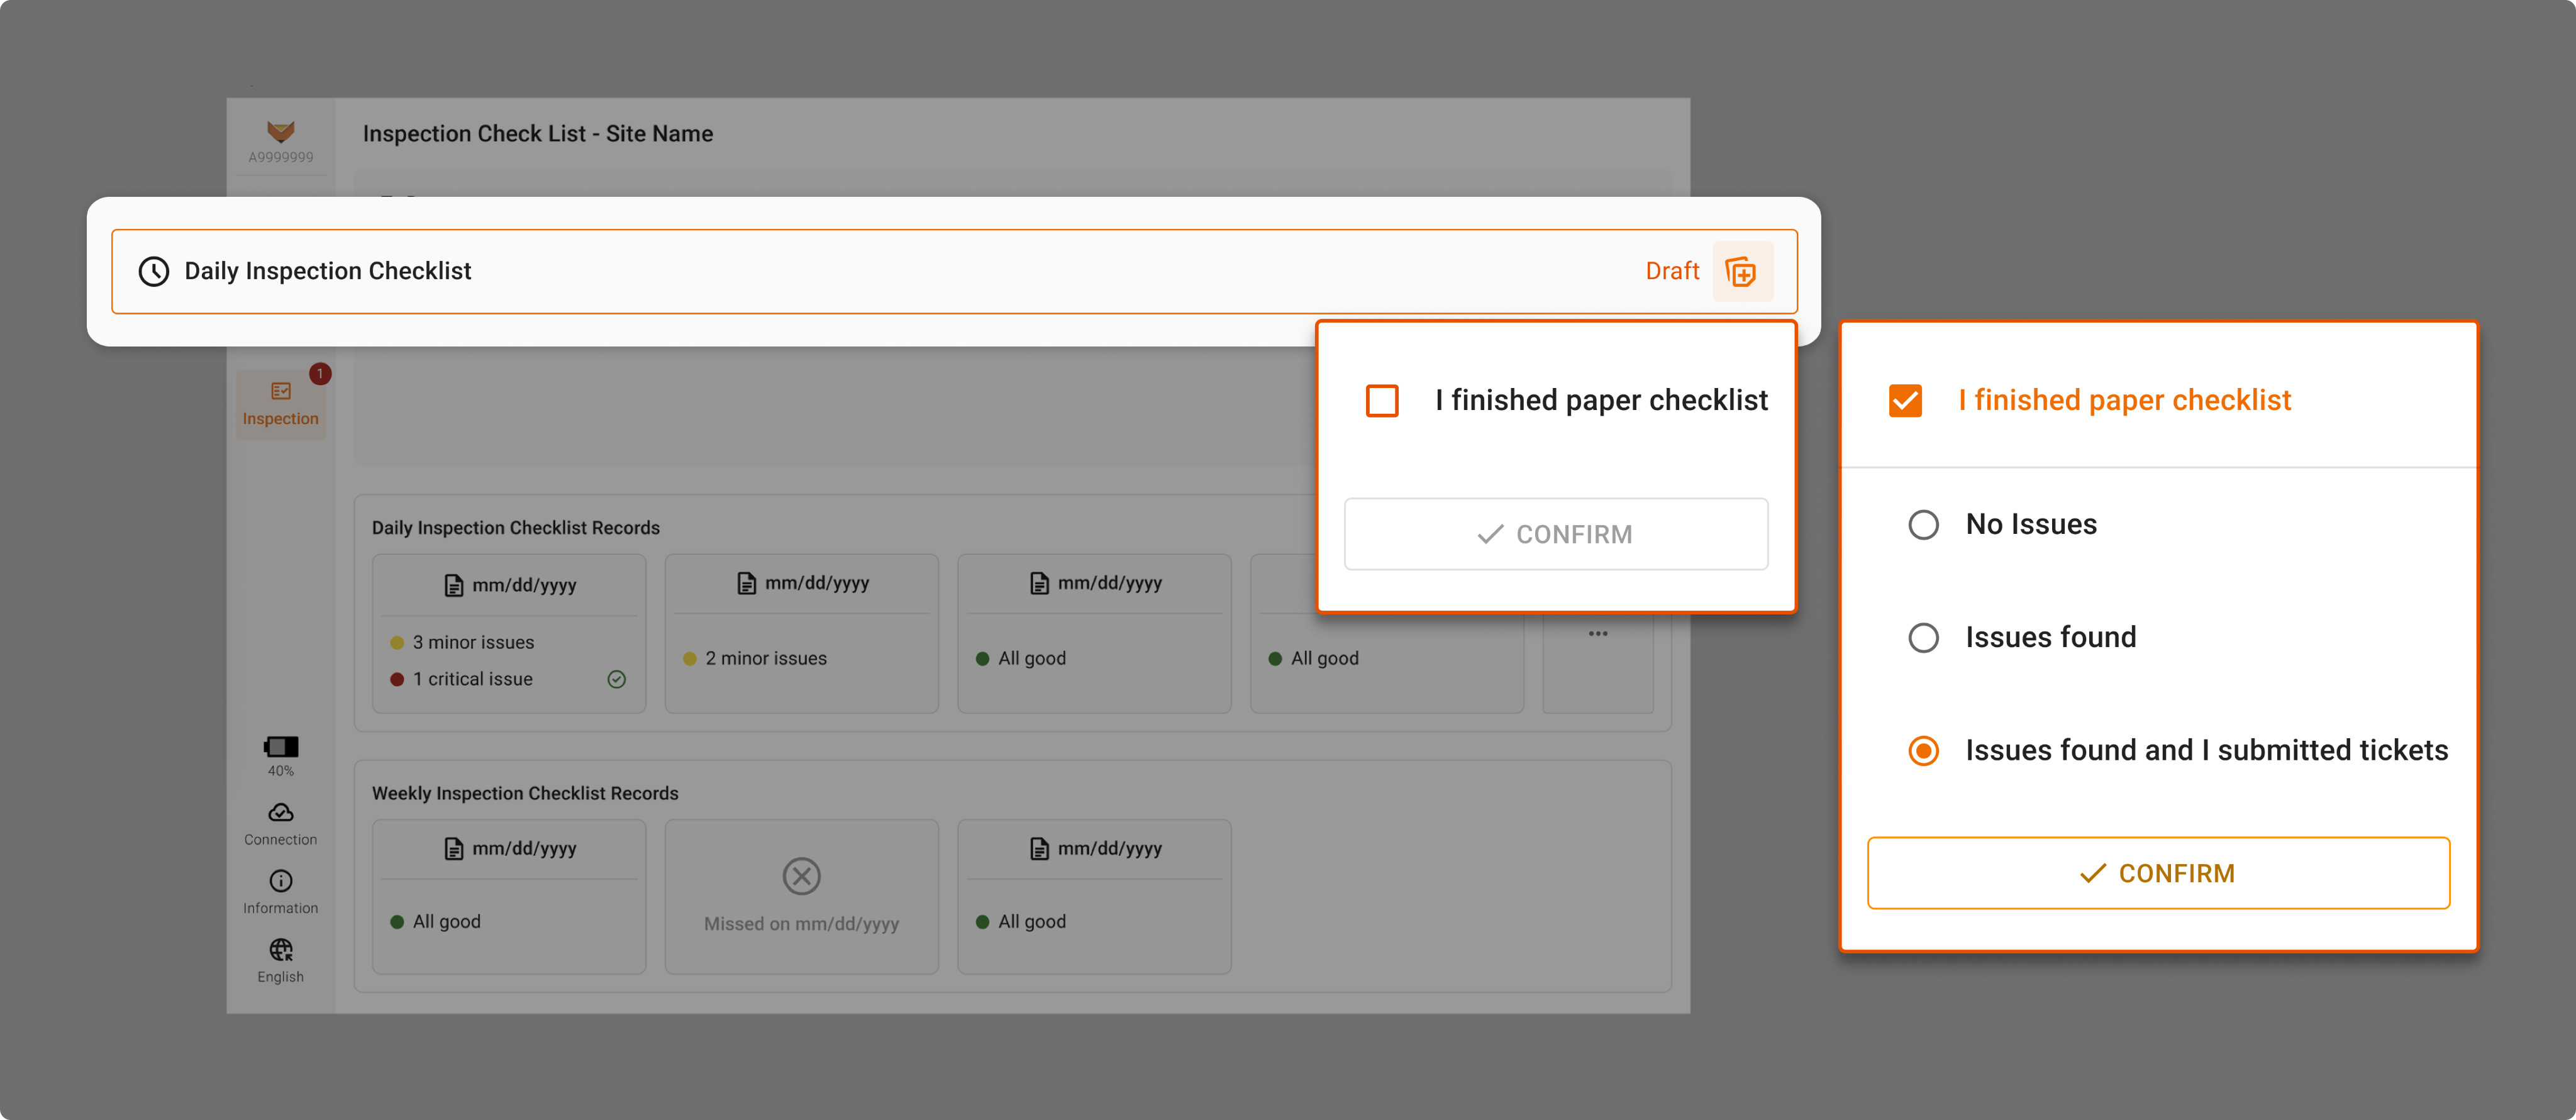This screenshot has height=1120, width=2576.
Task: Open the Connection cloud icon
Action: click(x=280, y=813)
